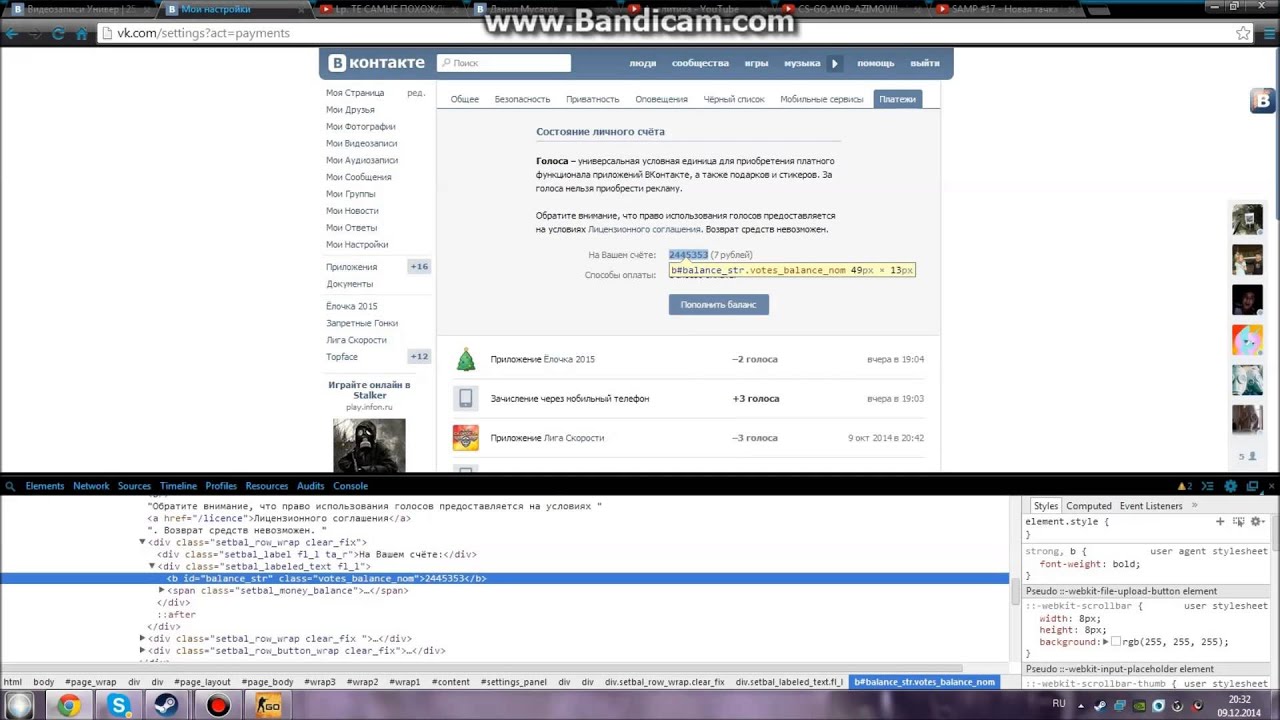Collapse the setbal_labeled_text div node

click(x=152, y=566)
